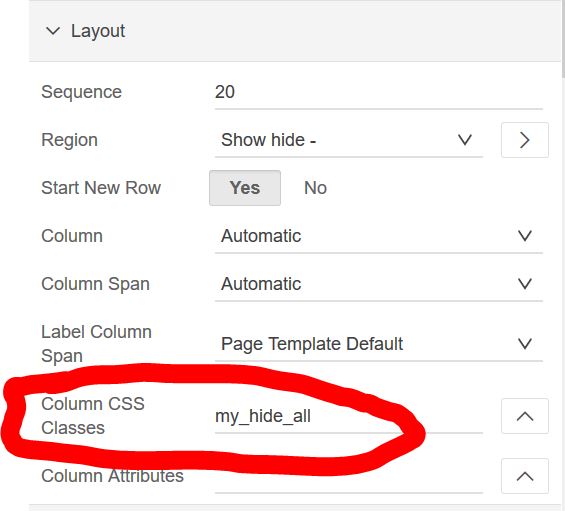Click the Column CSS Classes text field
Screen dimensions: 565x511
348,416
